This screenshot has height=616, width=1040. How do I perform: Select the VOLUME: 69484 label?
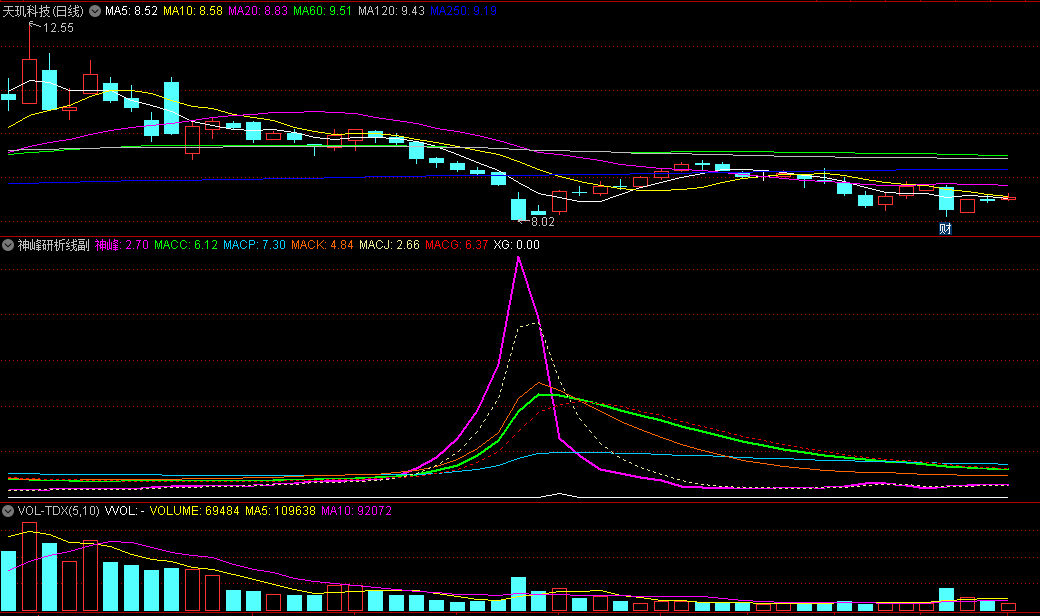[x=194, y=511]
